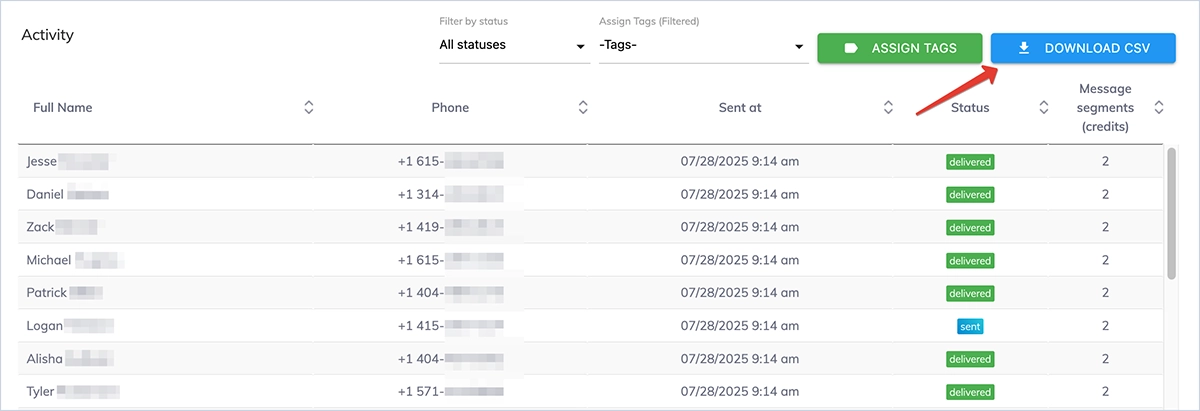Sort table by Status column arrows
1200x411 pixels.
point(1043,108)
